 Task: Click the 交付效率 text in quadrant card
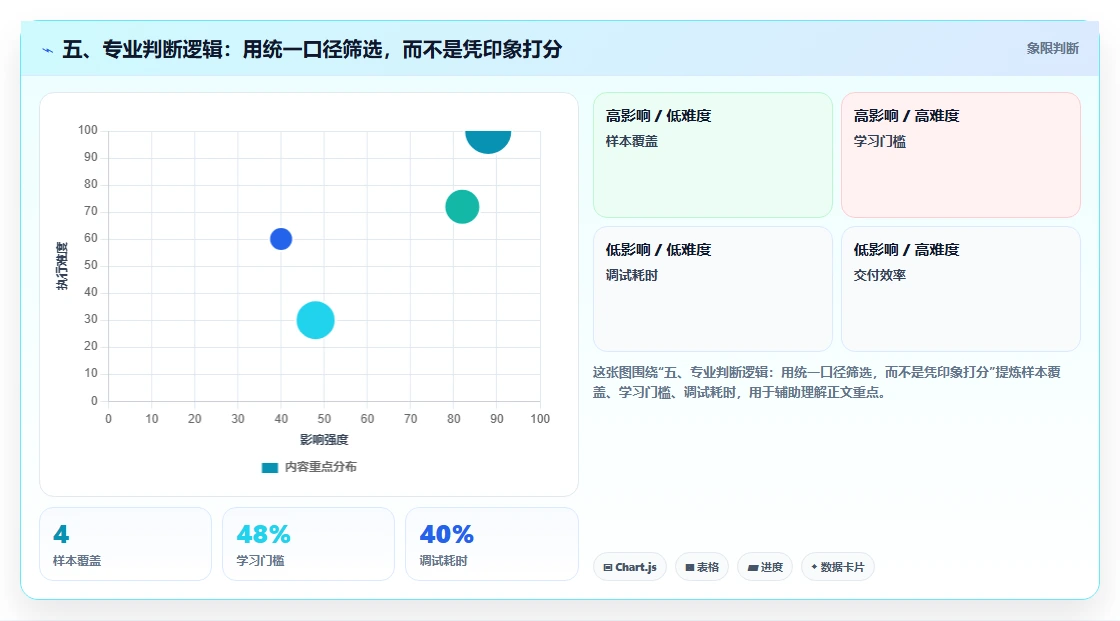[x=879, y=275]
